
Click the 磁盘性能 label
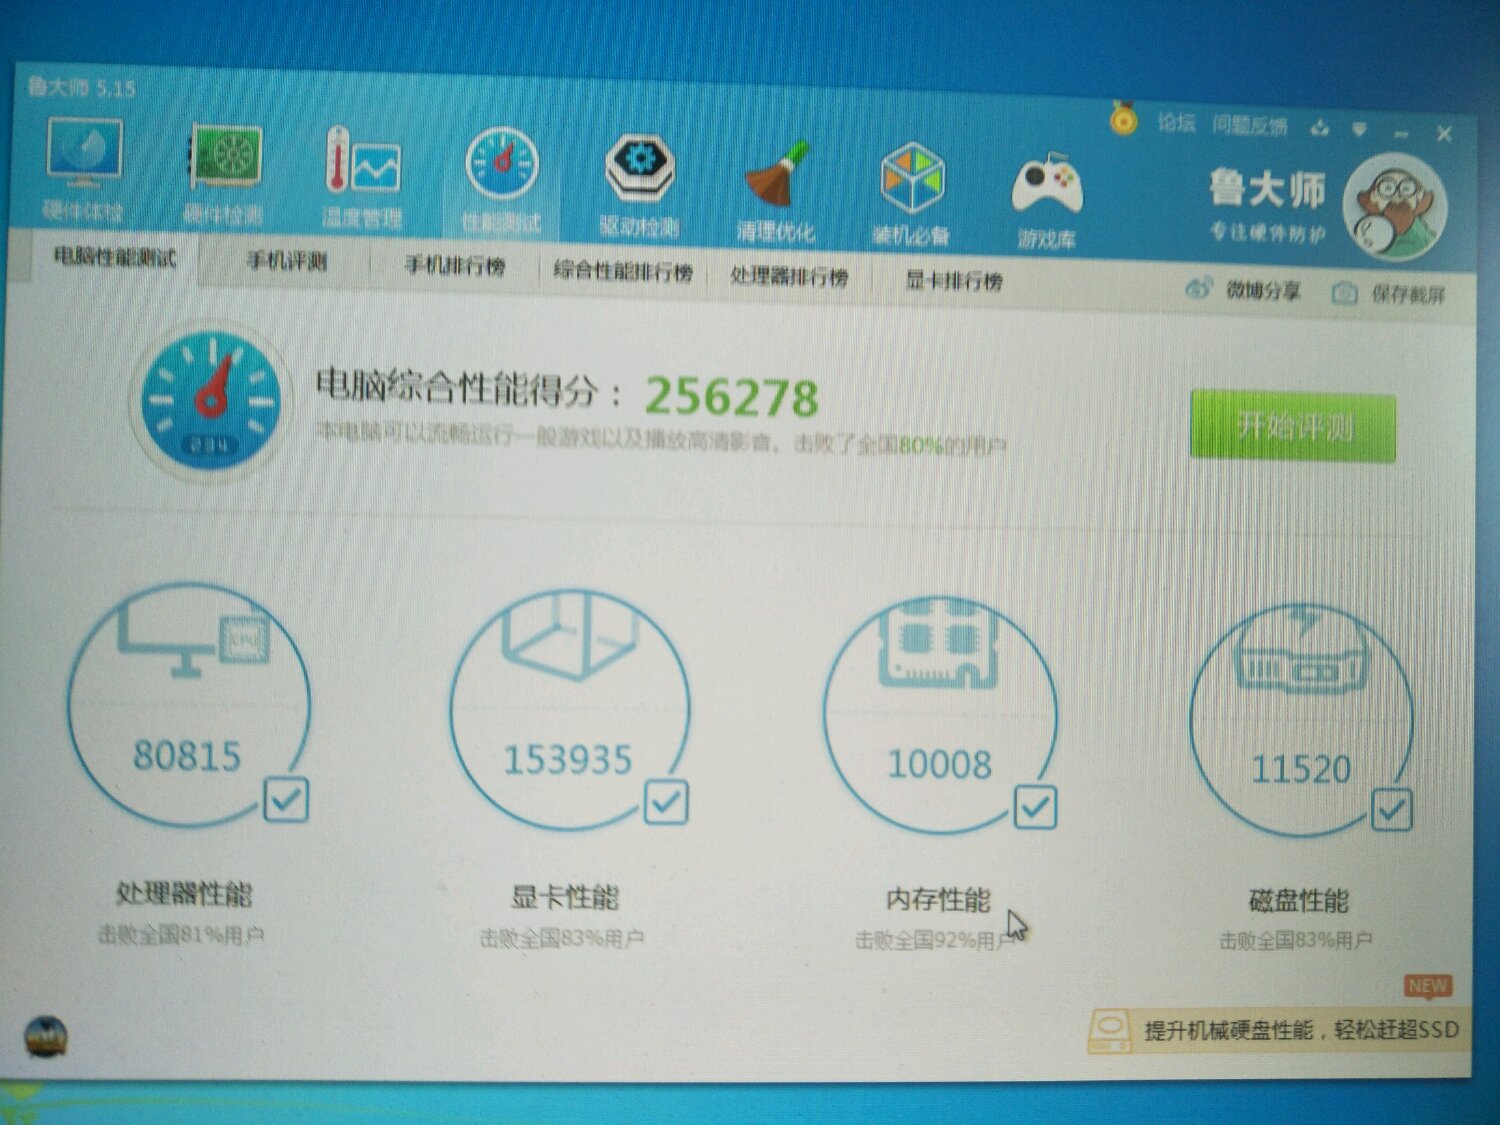pyautogui.click(x=1299, y=901)
